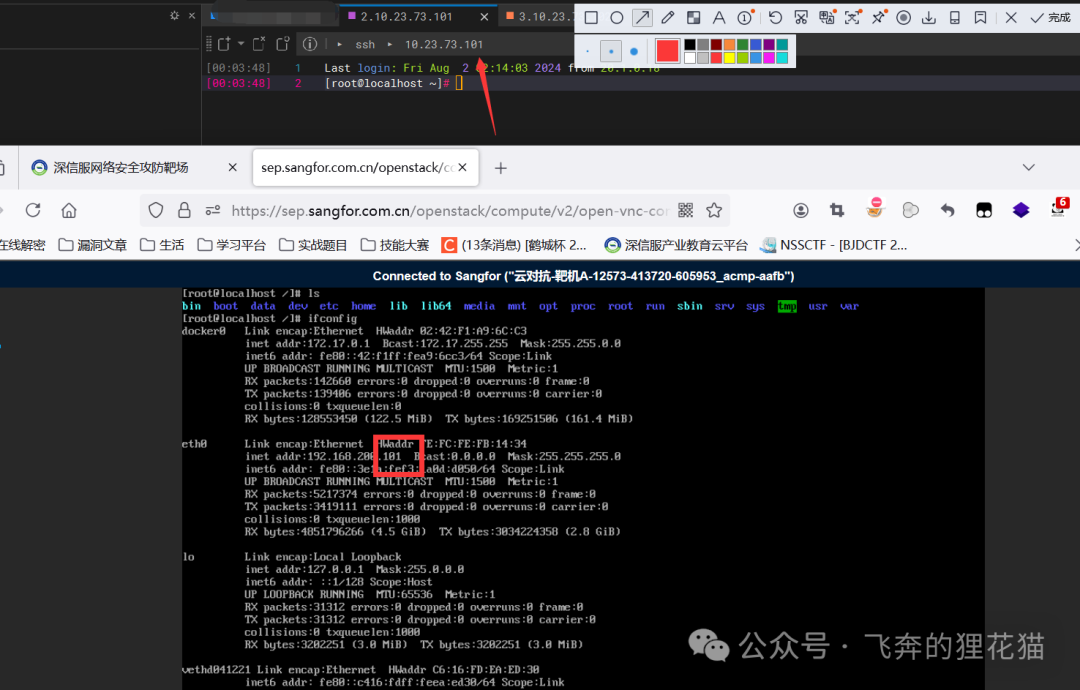Click the site permissions icon in the address bar
The height and width of the screenshot is (690, 1080).
coord(213,211)
